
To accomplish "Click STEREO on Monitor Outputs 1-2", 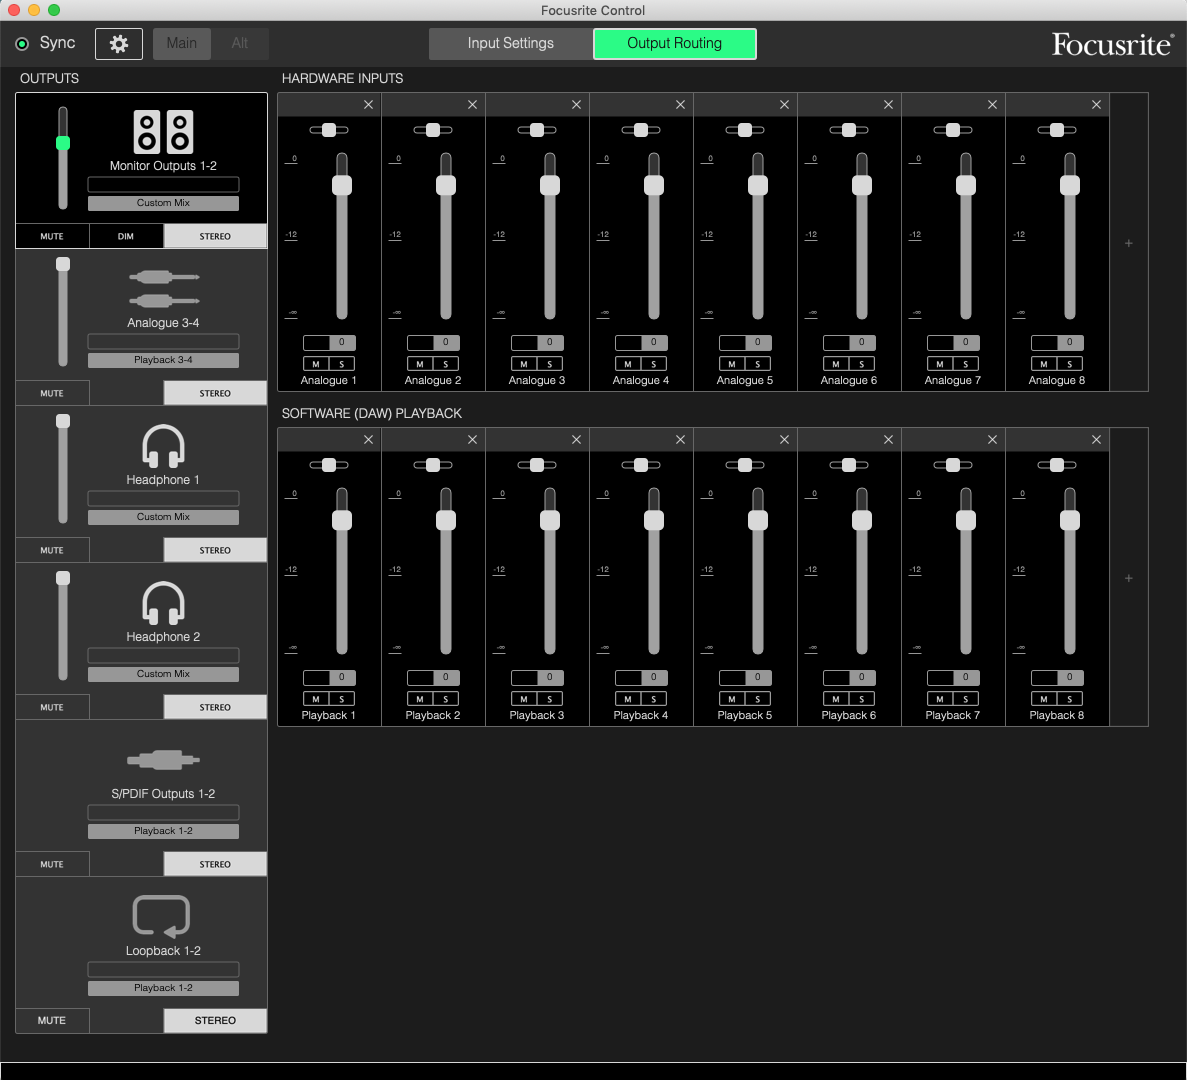I will point(215,236).
